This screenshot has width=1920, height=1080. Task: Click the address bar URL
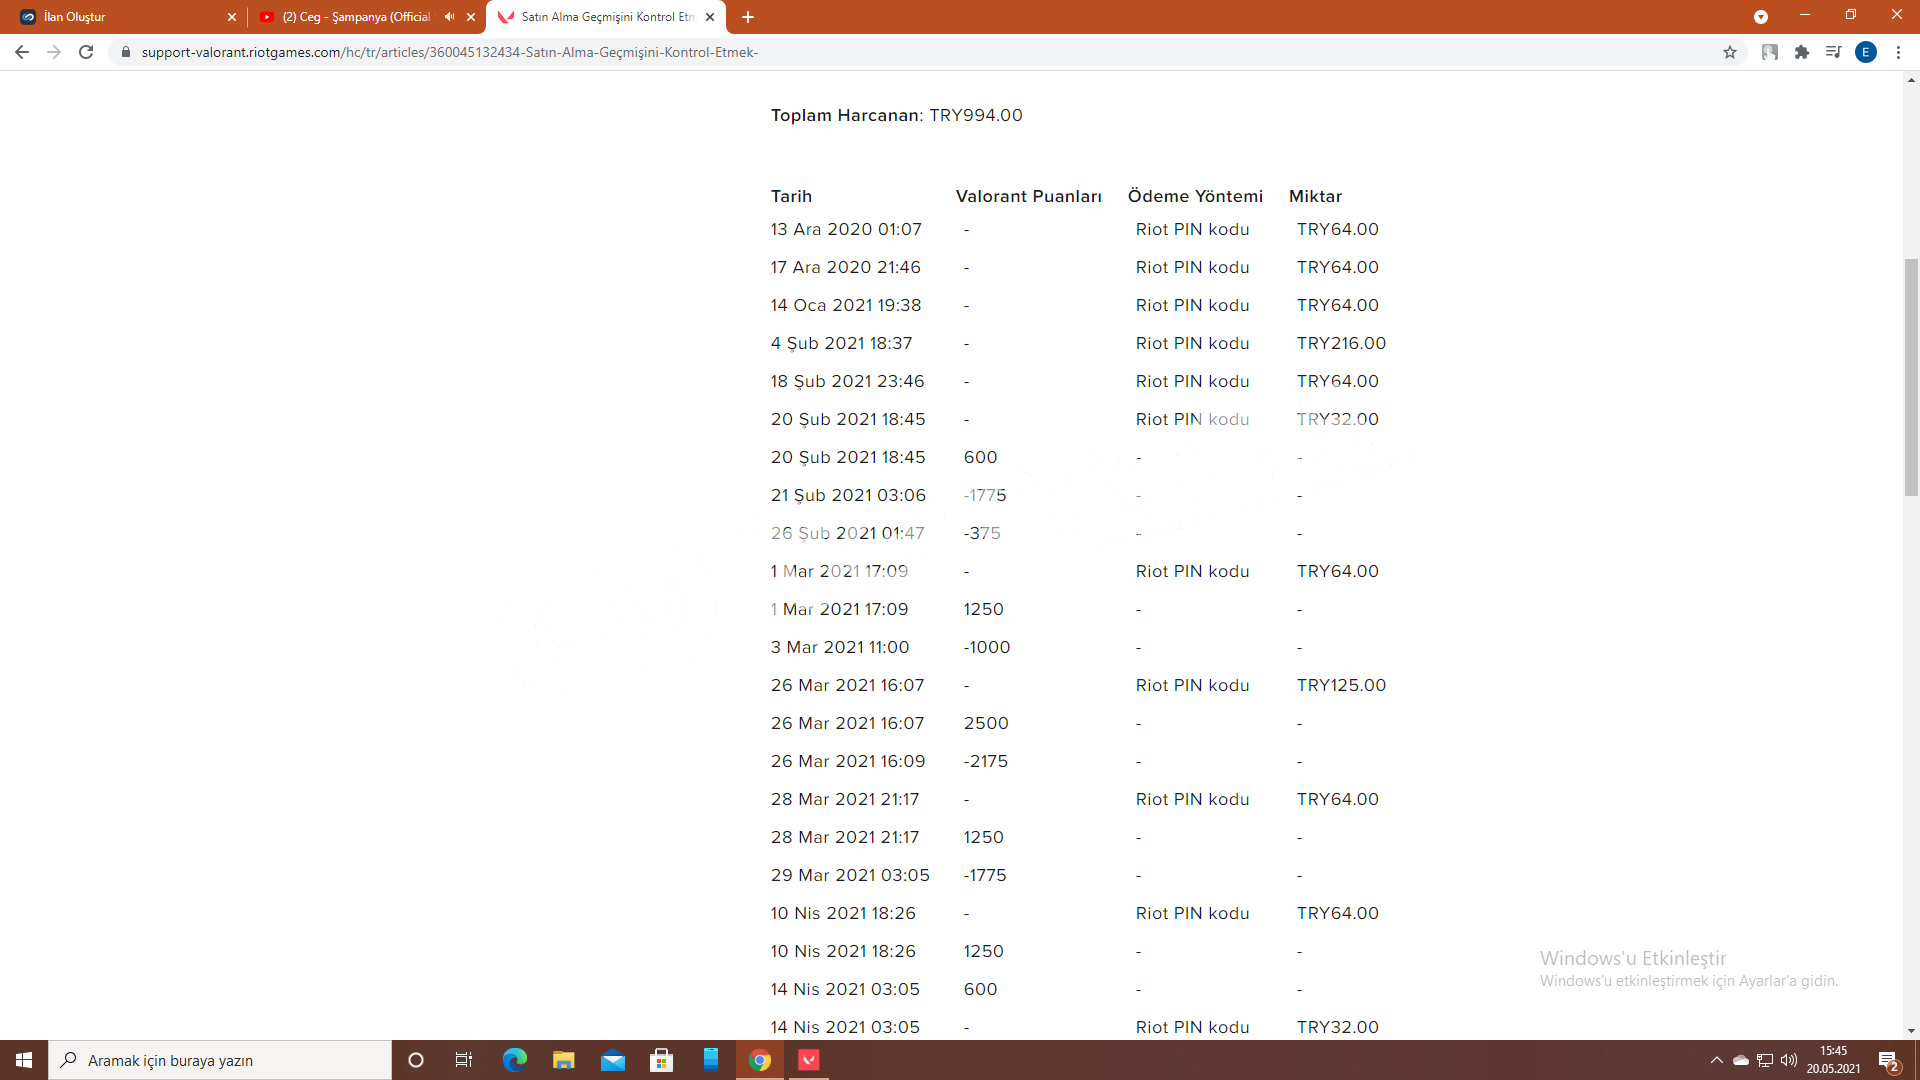(x=450, y=52)
